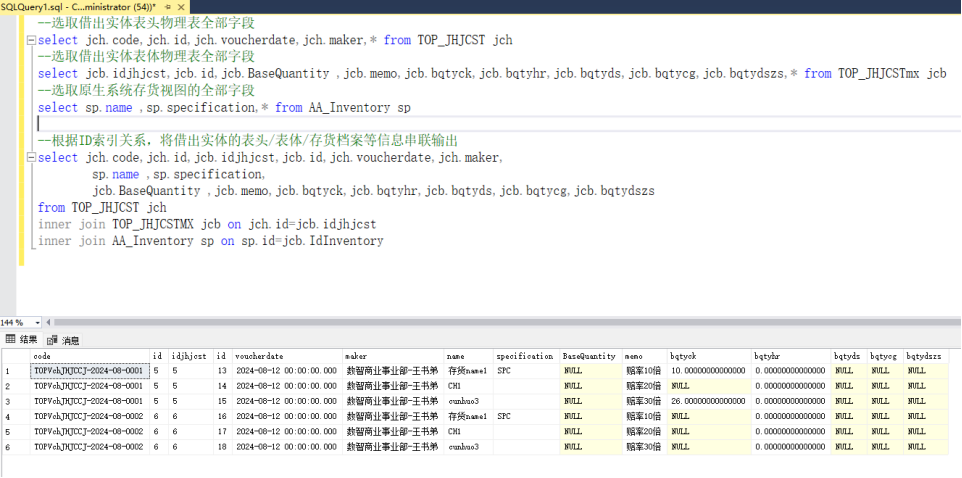Viewport: 962px width, 478px height.
Task: Select result row 5 via row number
Action: pyautogui.click(x=15, y=432)
